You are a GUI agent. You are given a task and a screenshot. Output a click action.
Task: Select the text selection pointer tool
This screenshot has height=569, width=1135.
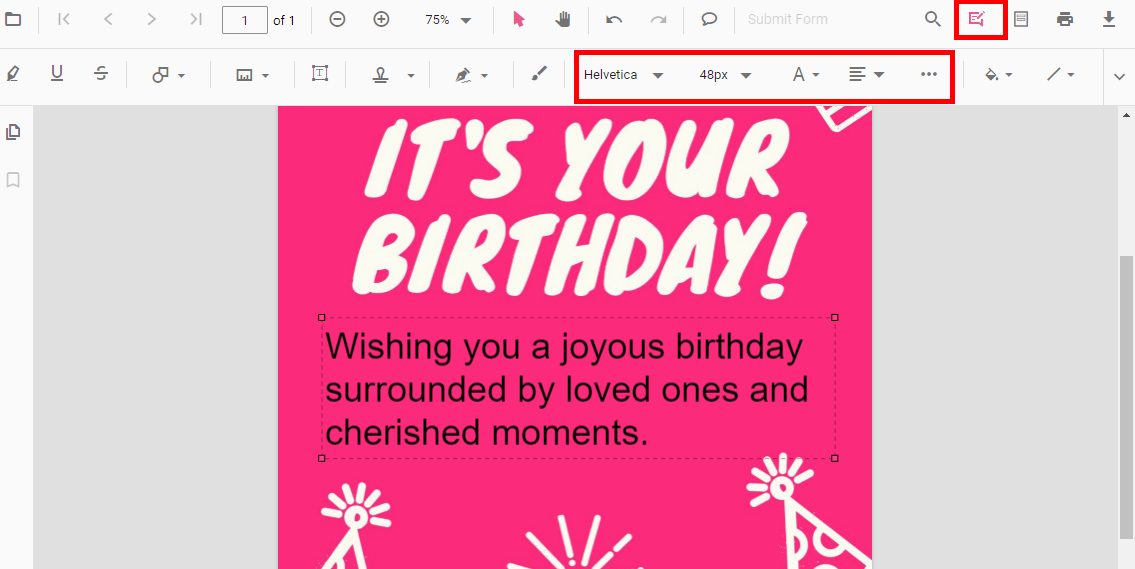coord(518,20)
